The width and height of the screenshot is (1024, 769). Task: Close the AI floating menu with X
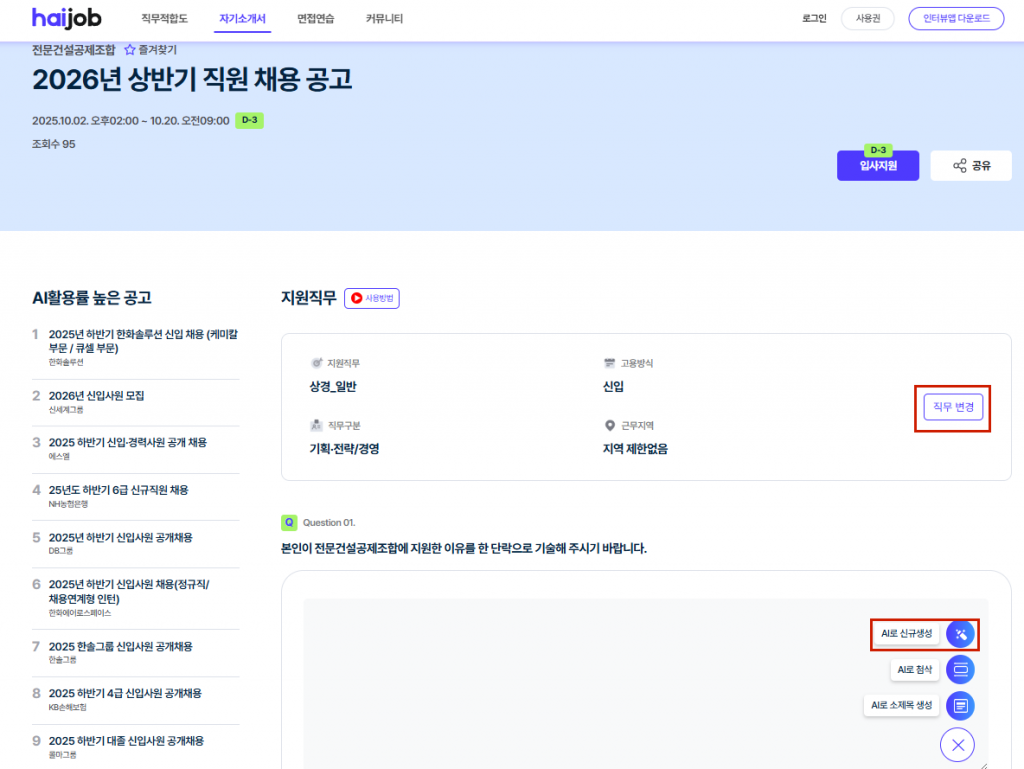click(x=957, y=744)
